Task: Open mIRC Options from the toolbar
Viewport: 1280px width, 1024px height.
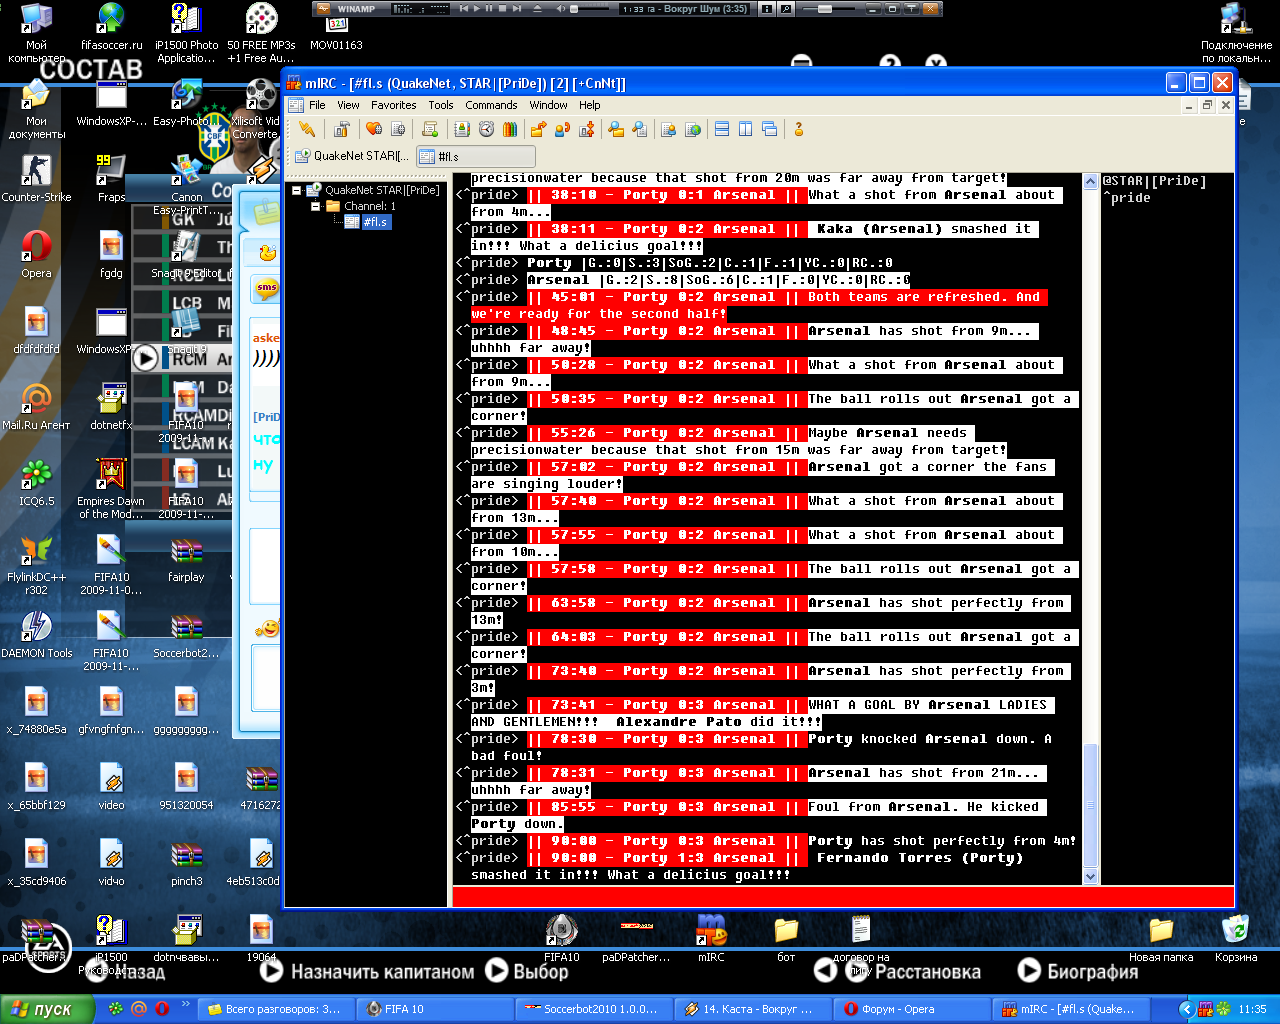Action: click(342, 129)
